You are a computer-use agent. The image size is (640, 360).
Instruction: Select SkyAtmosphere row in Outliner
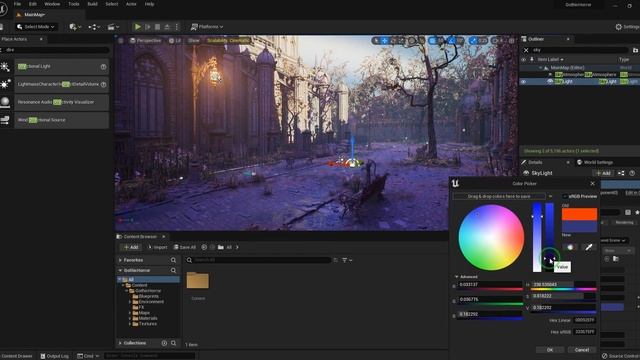pos(580,75)
